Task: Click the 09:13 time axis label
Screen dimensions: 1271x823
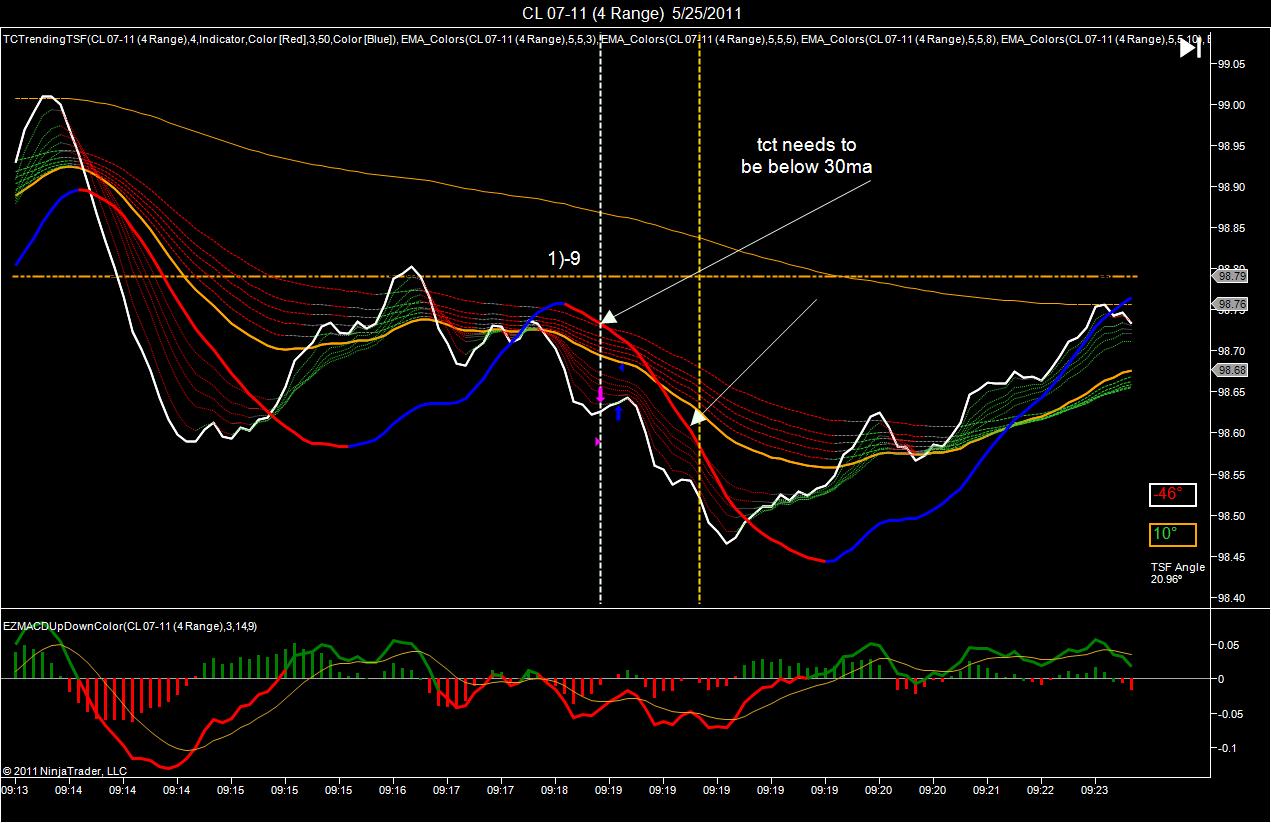Action: pos(15,789)
